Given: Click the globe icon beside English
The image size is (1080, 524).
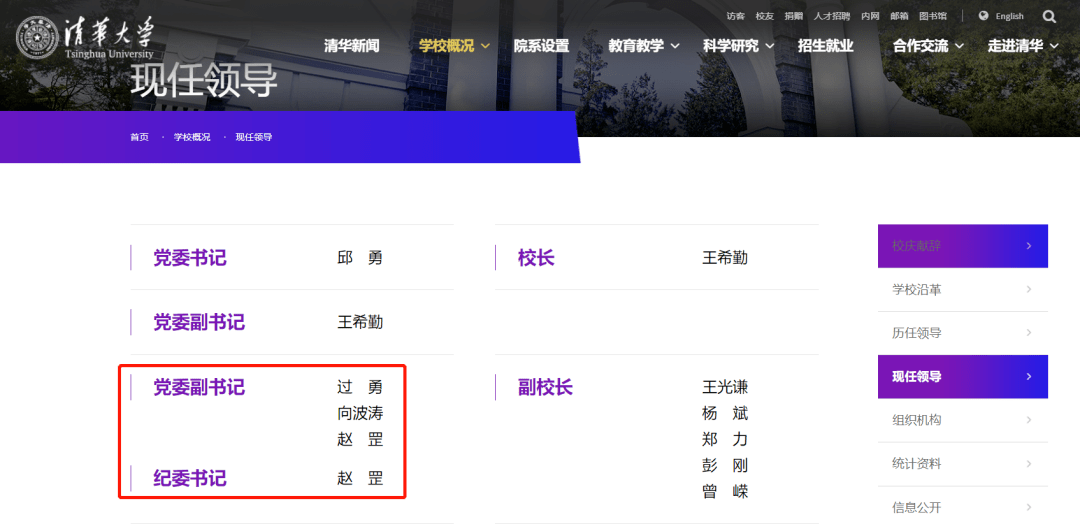Looking at the screenshot, I should point(984,16).
